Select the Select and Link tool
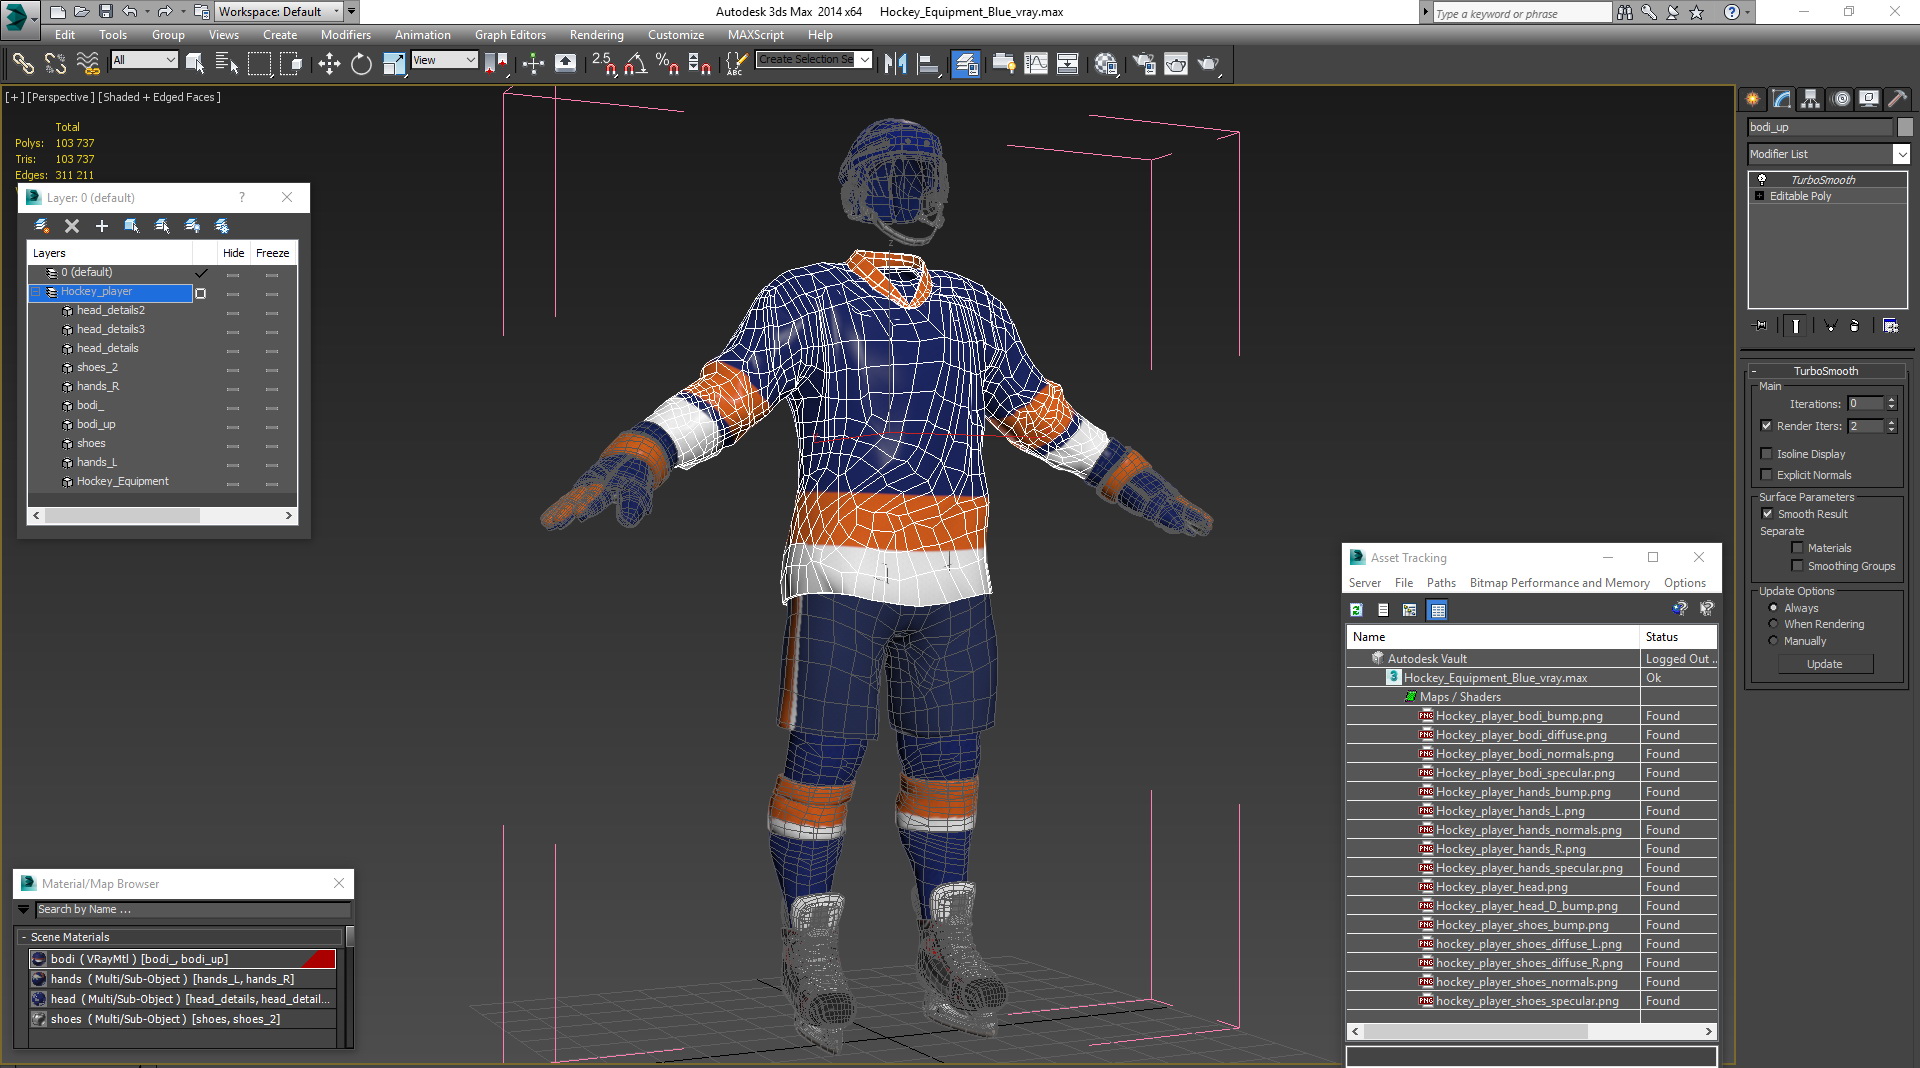1920x1068 pixels. click(22, 64)
